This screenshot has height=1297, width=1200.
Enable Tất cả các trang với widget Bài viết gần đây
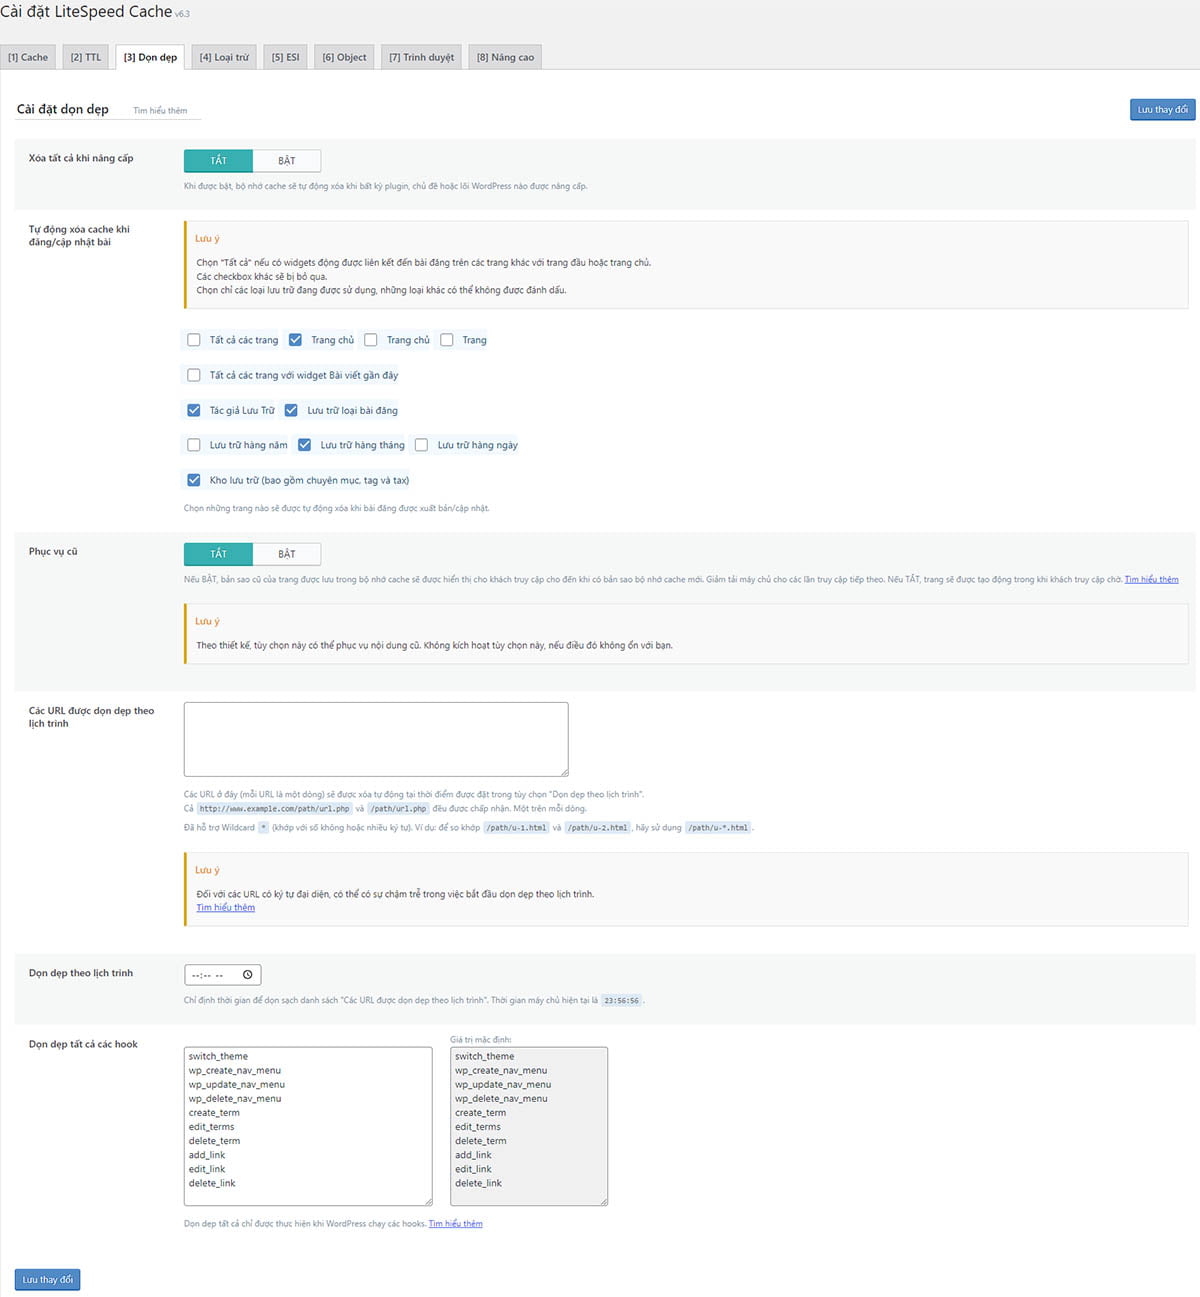click(x=194, y=375)
